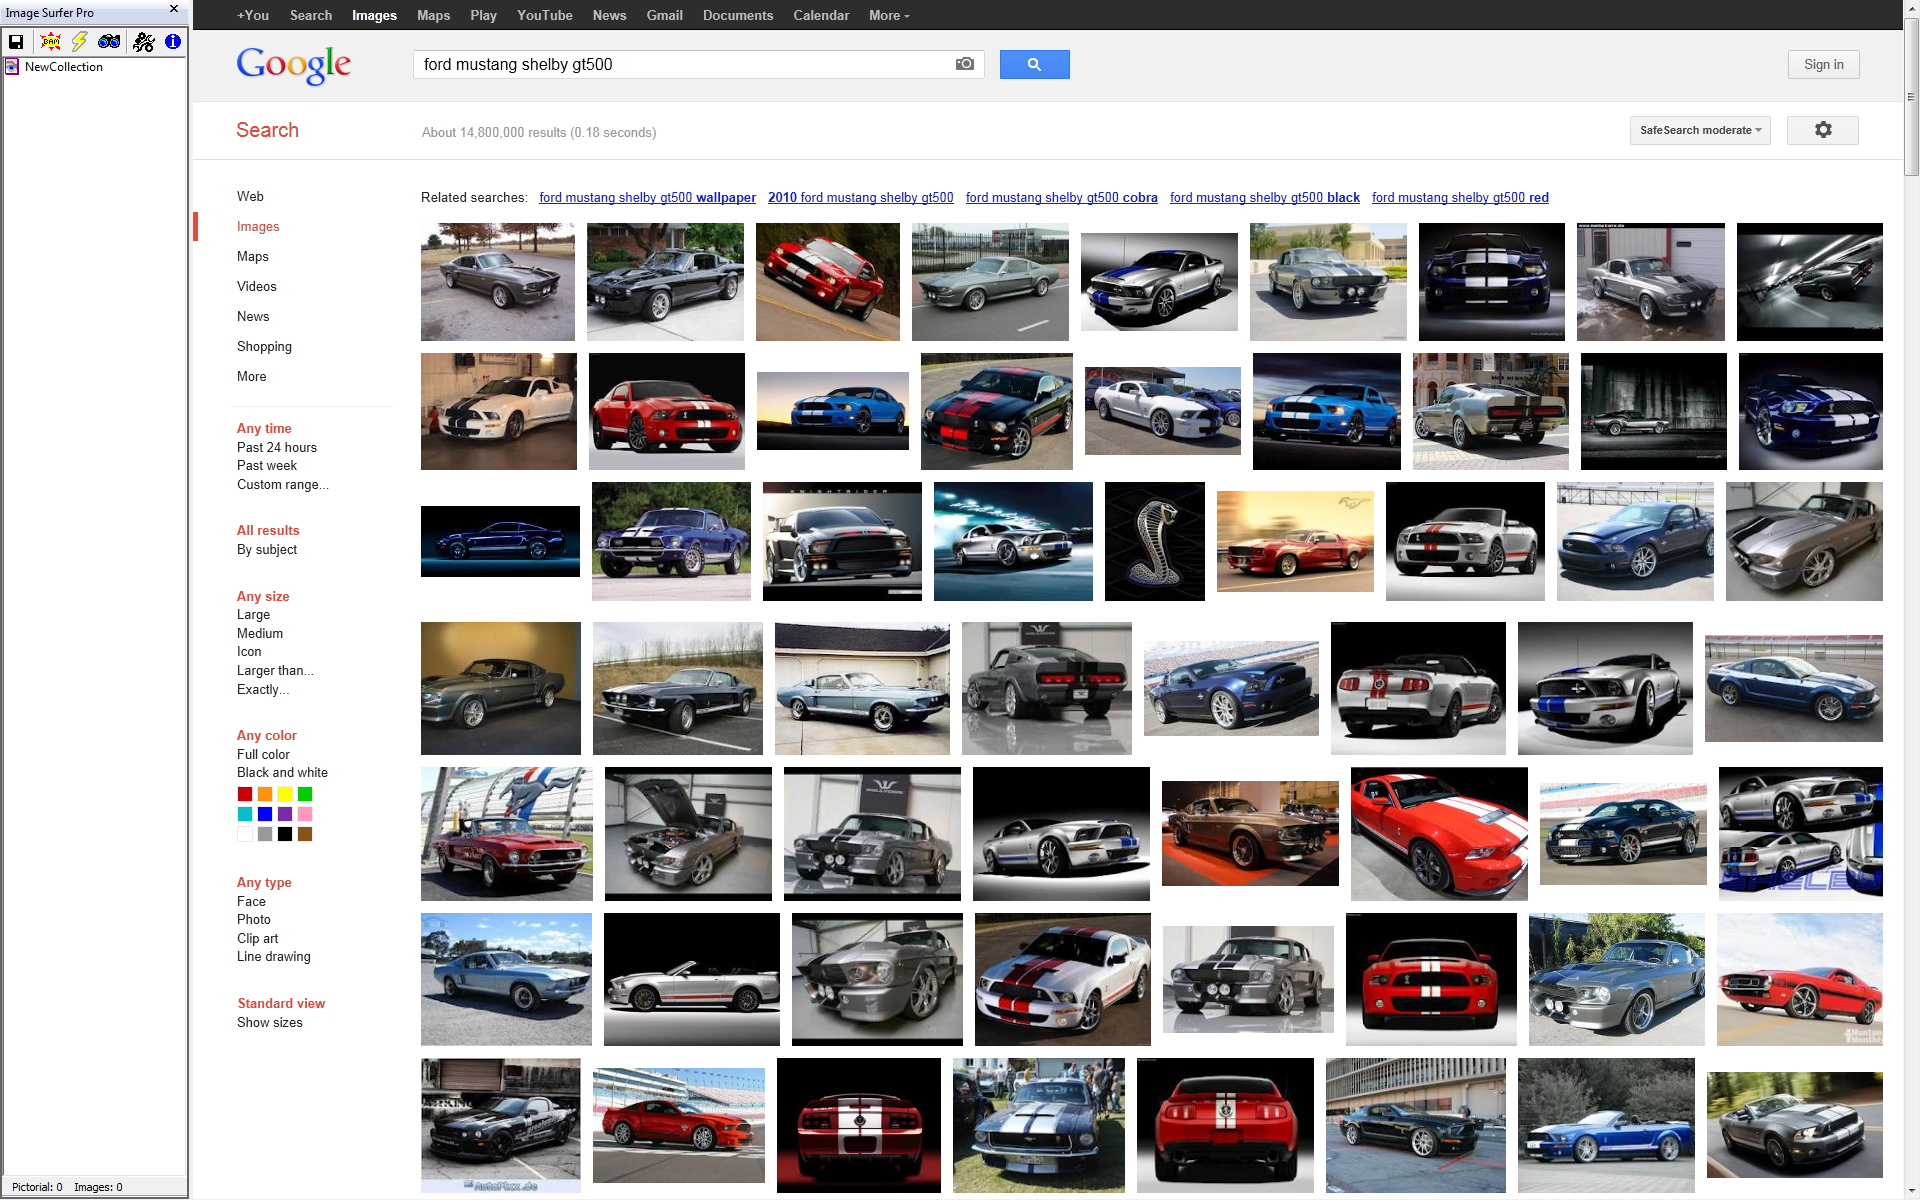Open Gmail in the top bar
The image size is (1920, 1200).
click(664, 15)
